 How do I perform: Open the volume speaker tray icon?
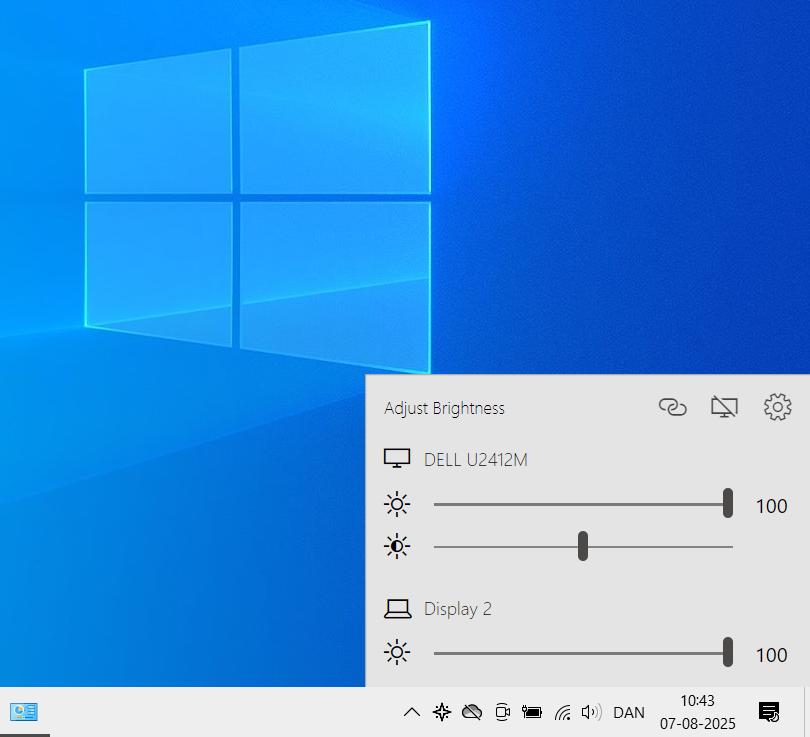click(x=591, y=712)
